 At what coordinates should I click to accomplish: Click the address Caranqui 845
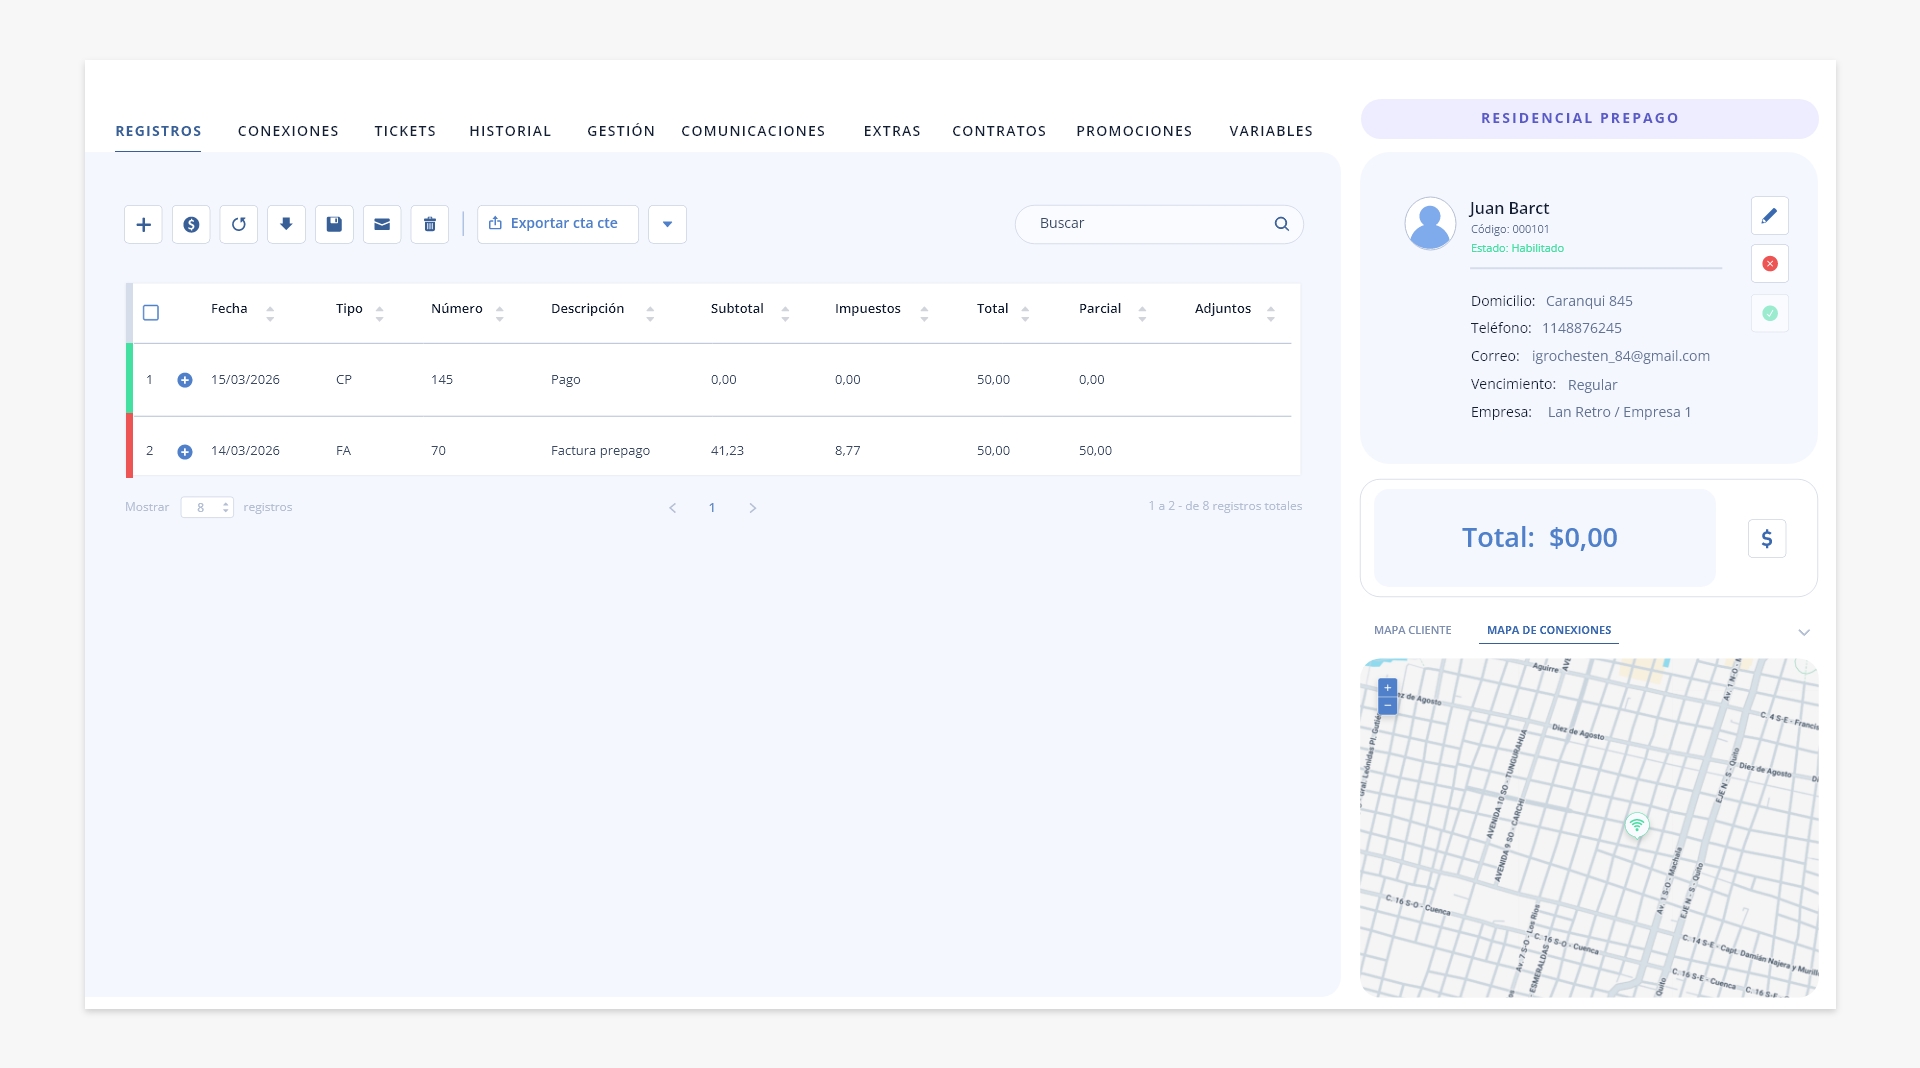(x=1588, y=301)
